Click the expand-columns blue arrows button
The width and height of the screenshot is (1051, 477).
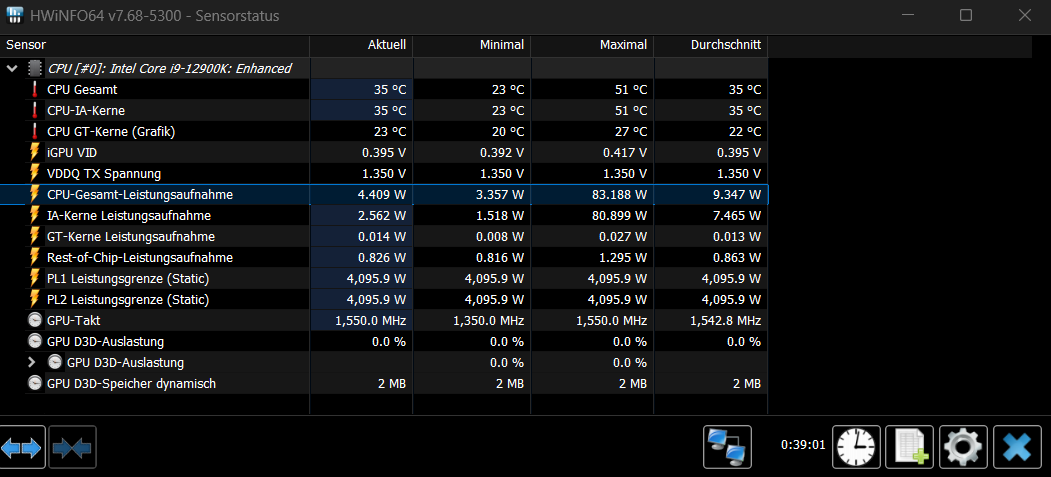point(22,447)
